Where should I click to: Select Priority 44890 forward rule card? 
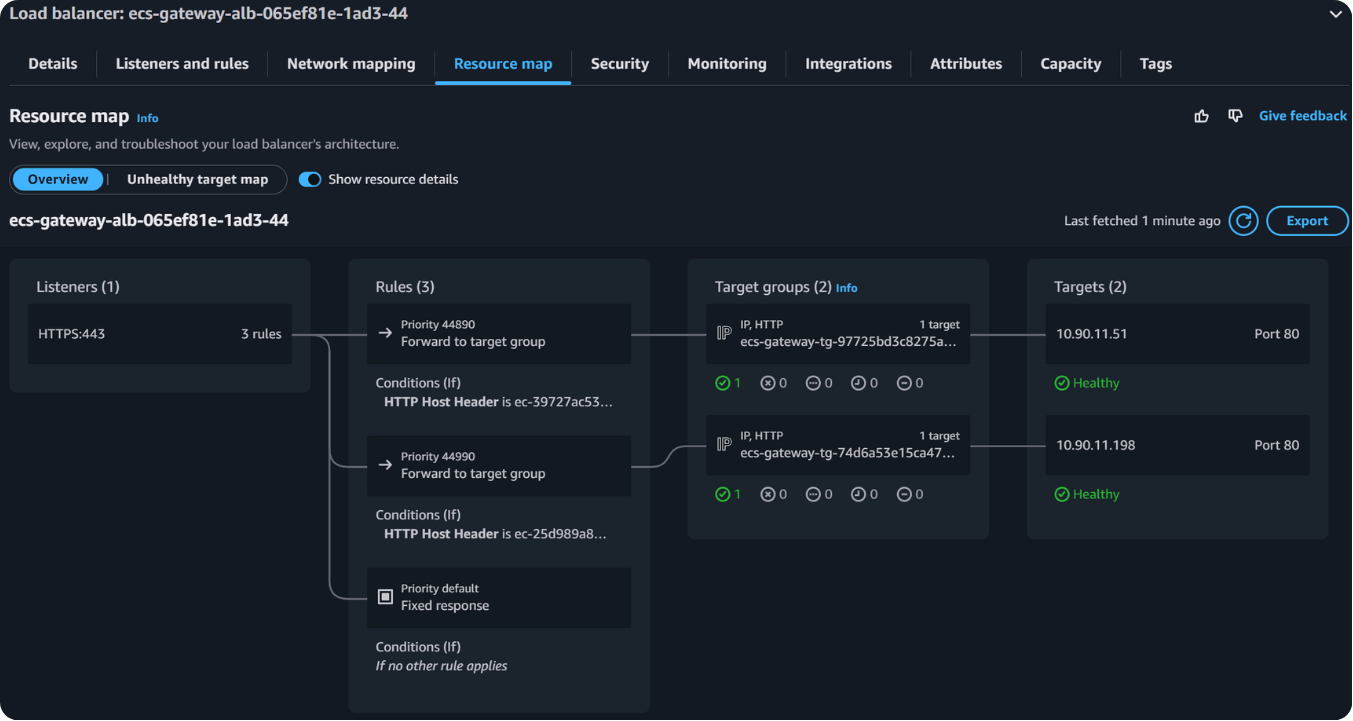point(499,334)
